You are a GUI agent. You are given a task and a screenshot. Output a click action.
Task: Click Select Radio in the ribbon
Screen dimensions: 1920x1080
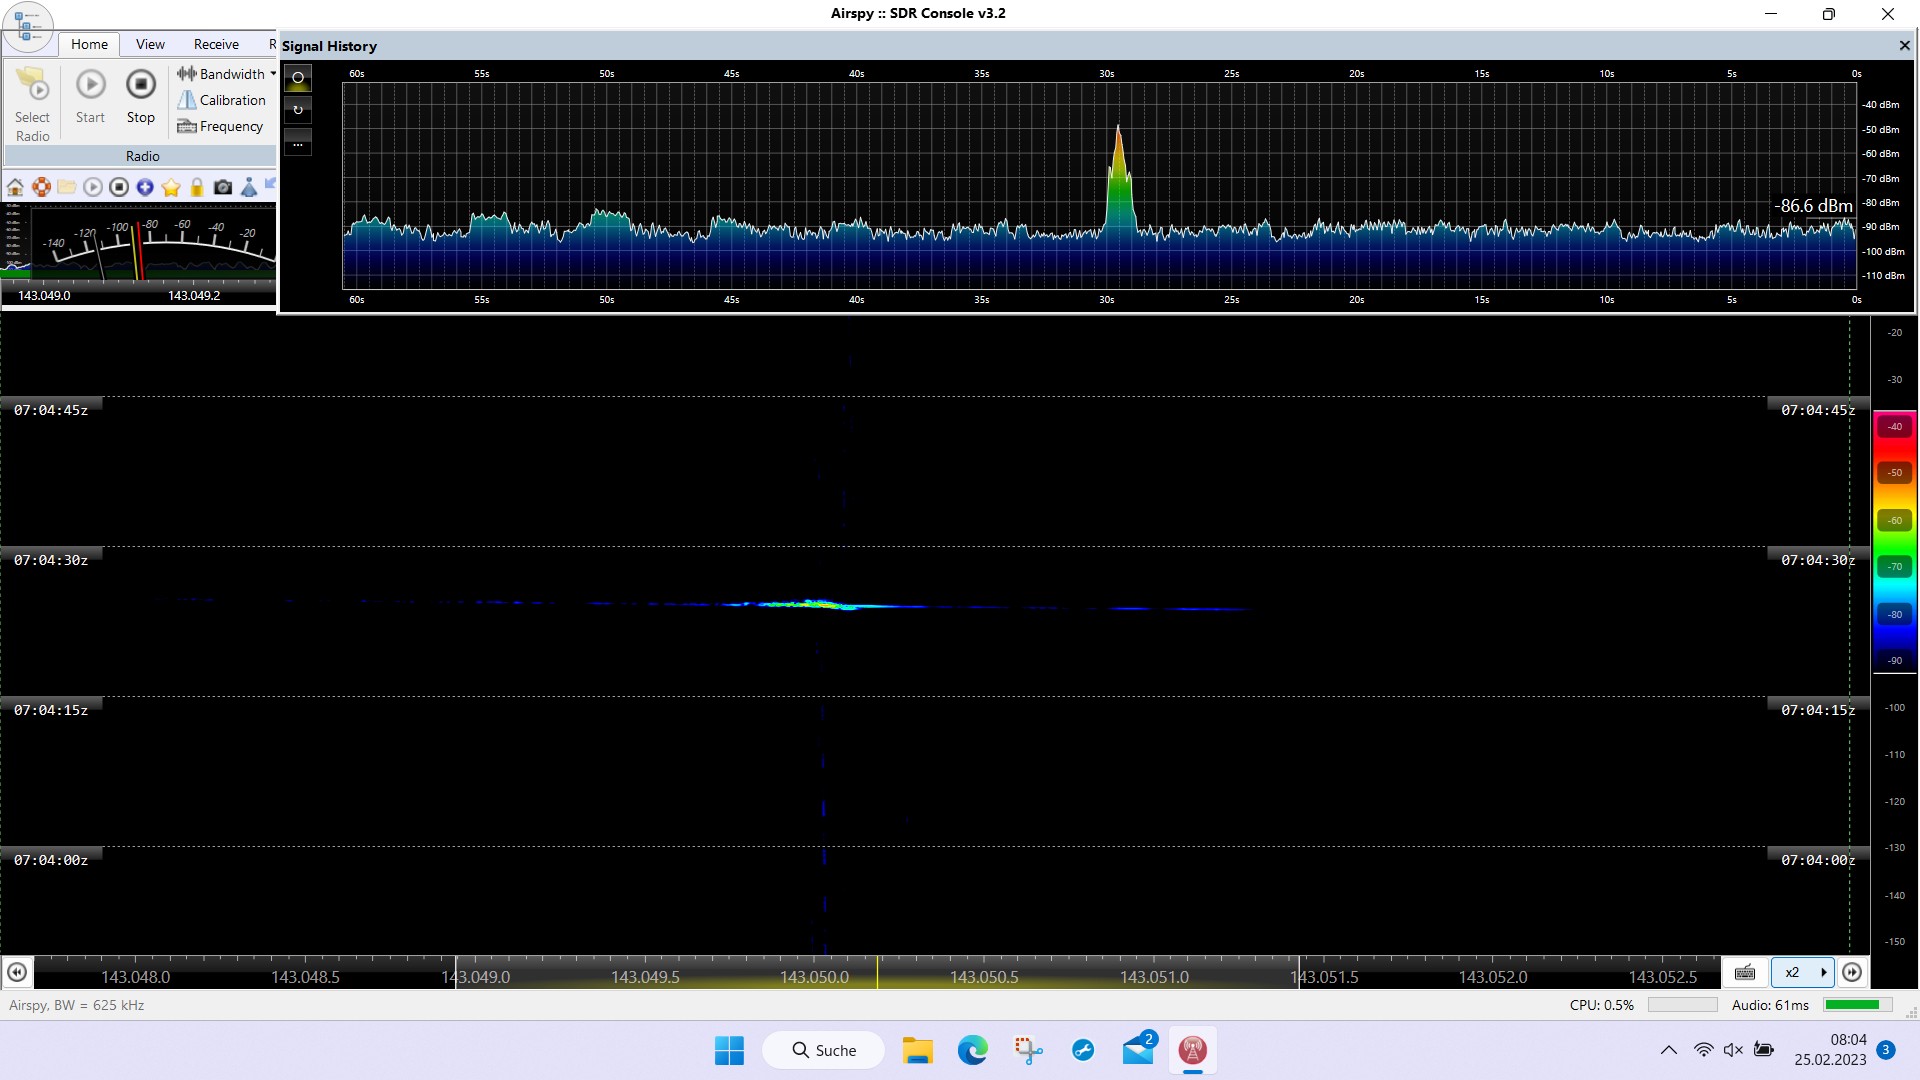pyautogui.click(x=32, y=104)
